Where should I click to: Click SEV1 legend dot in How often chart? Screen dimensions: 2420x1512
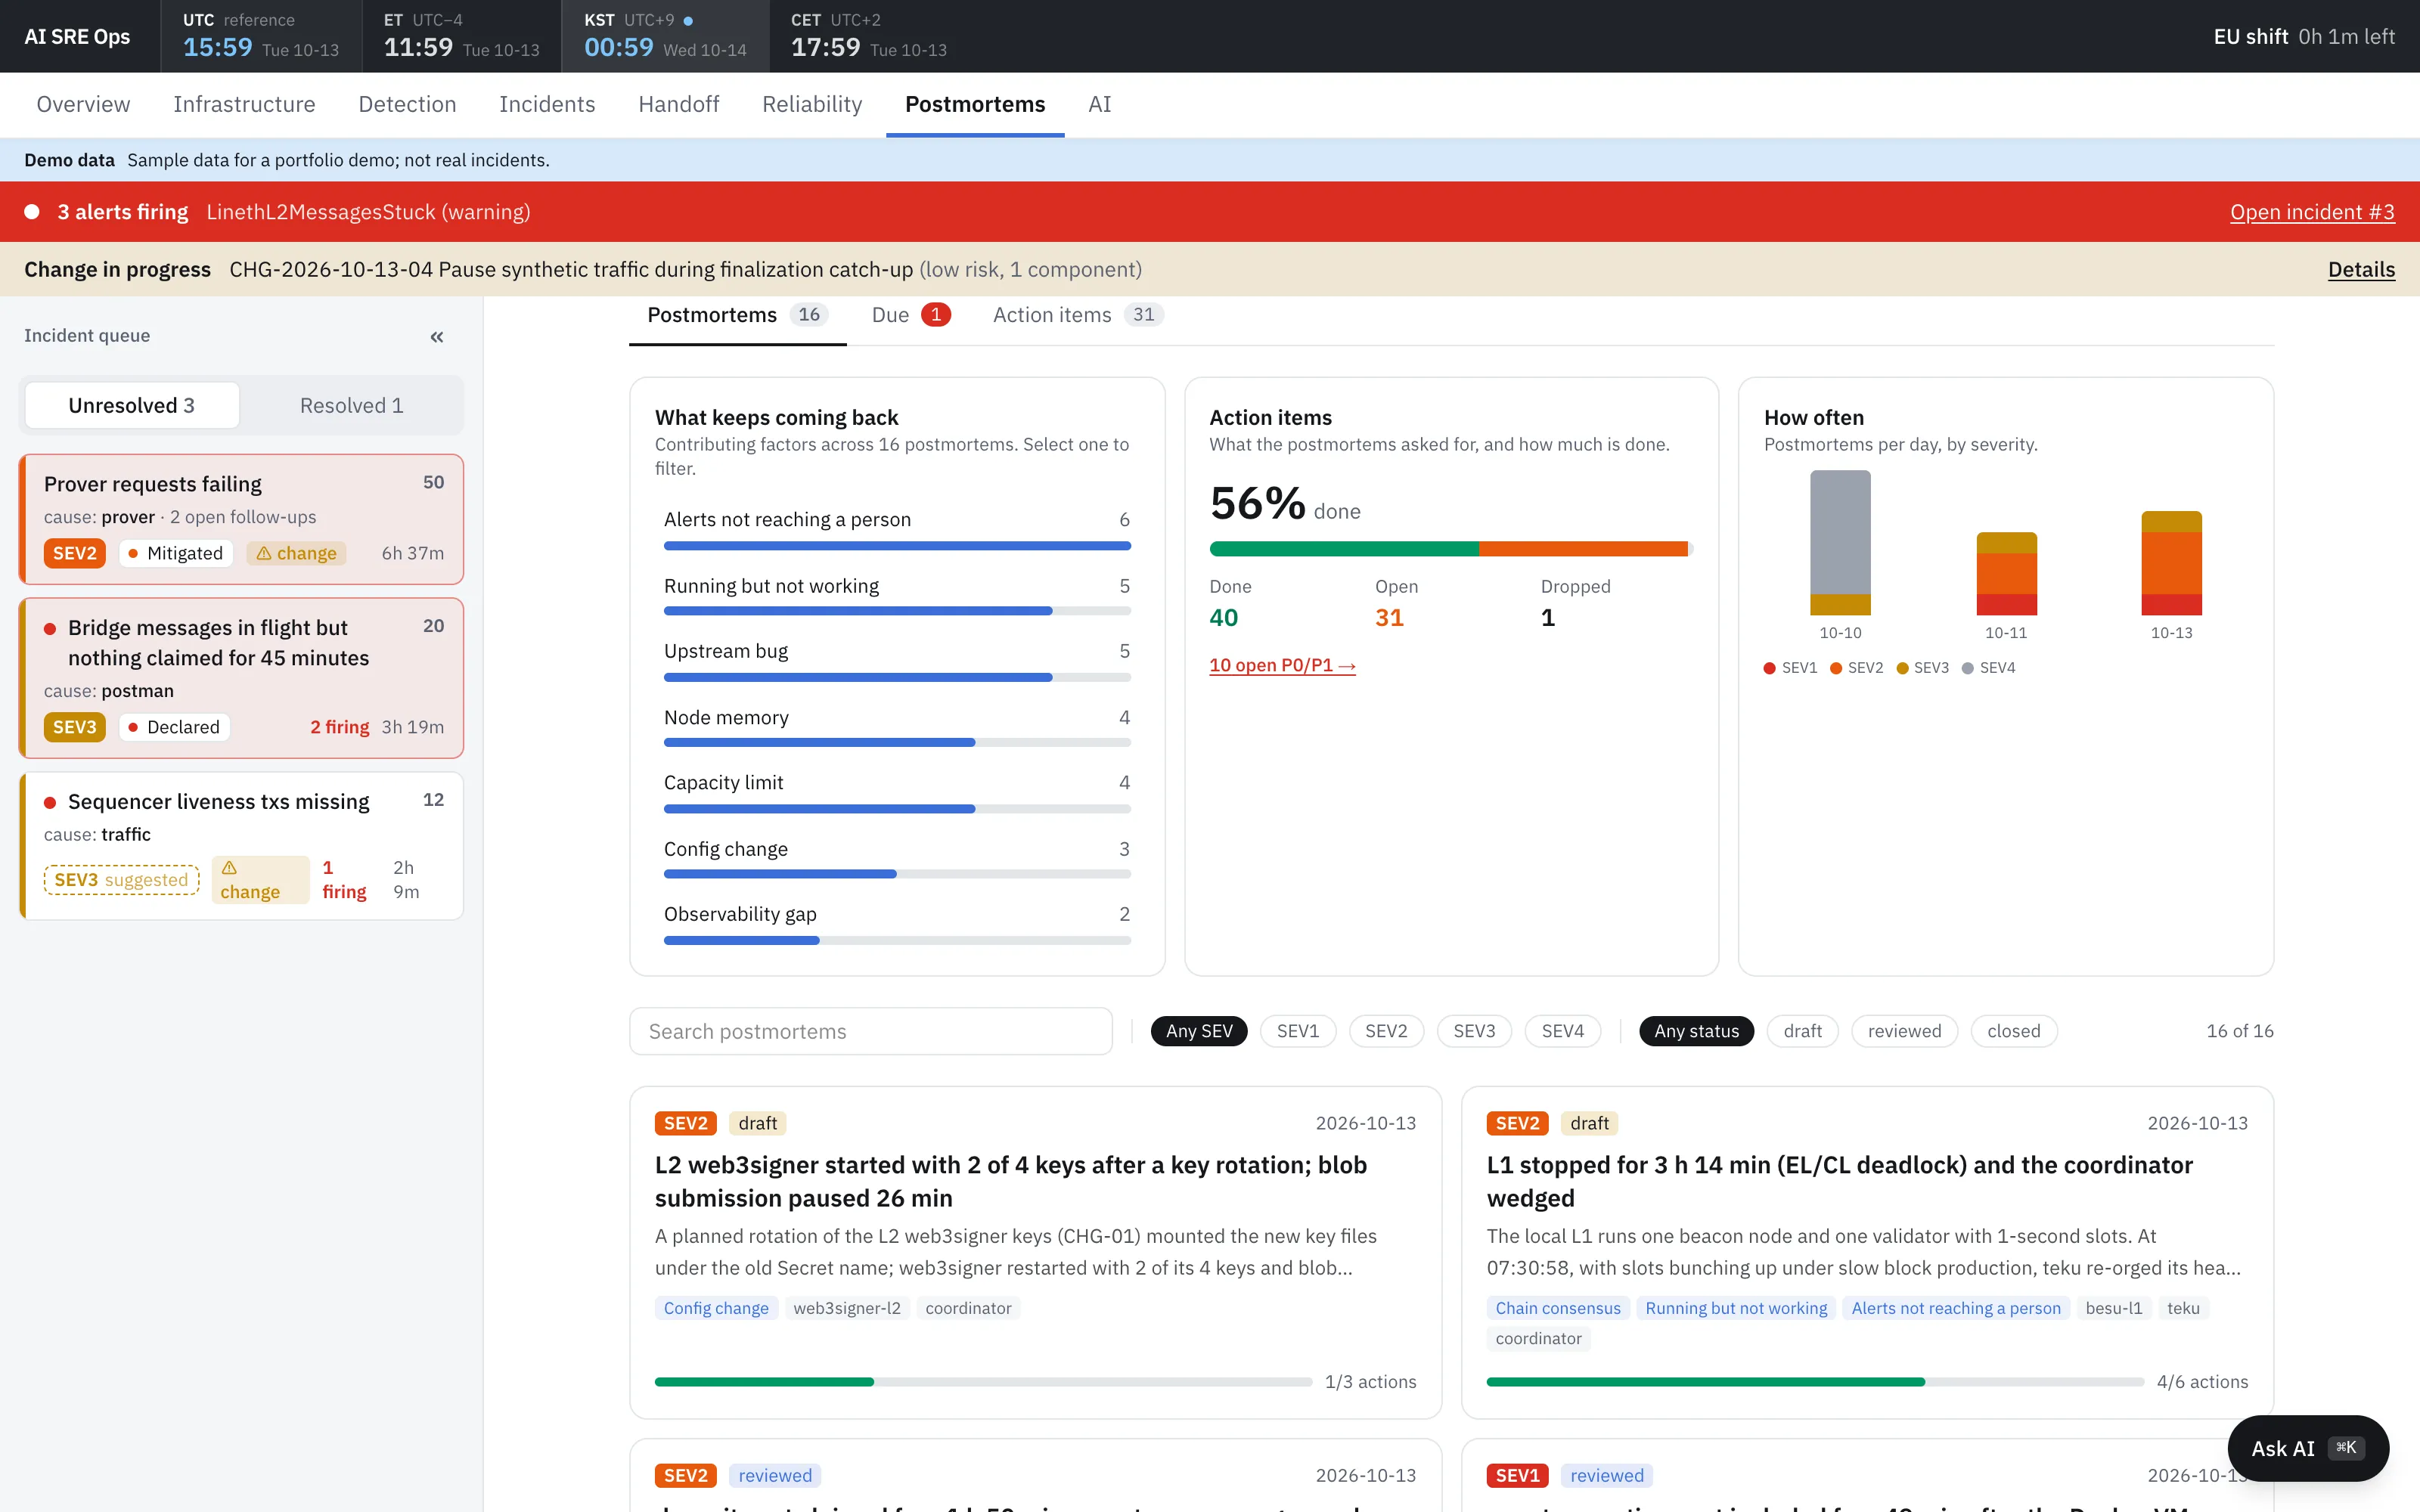(x=1770, y=668)
